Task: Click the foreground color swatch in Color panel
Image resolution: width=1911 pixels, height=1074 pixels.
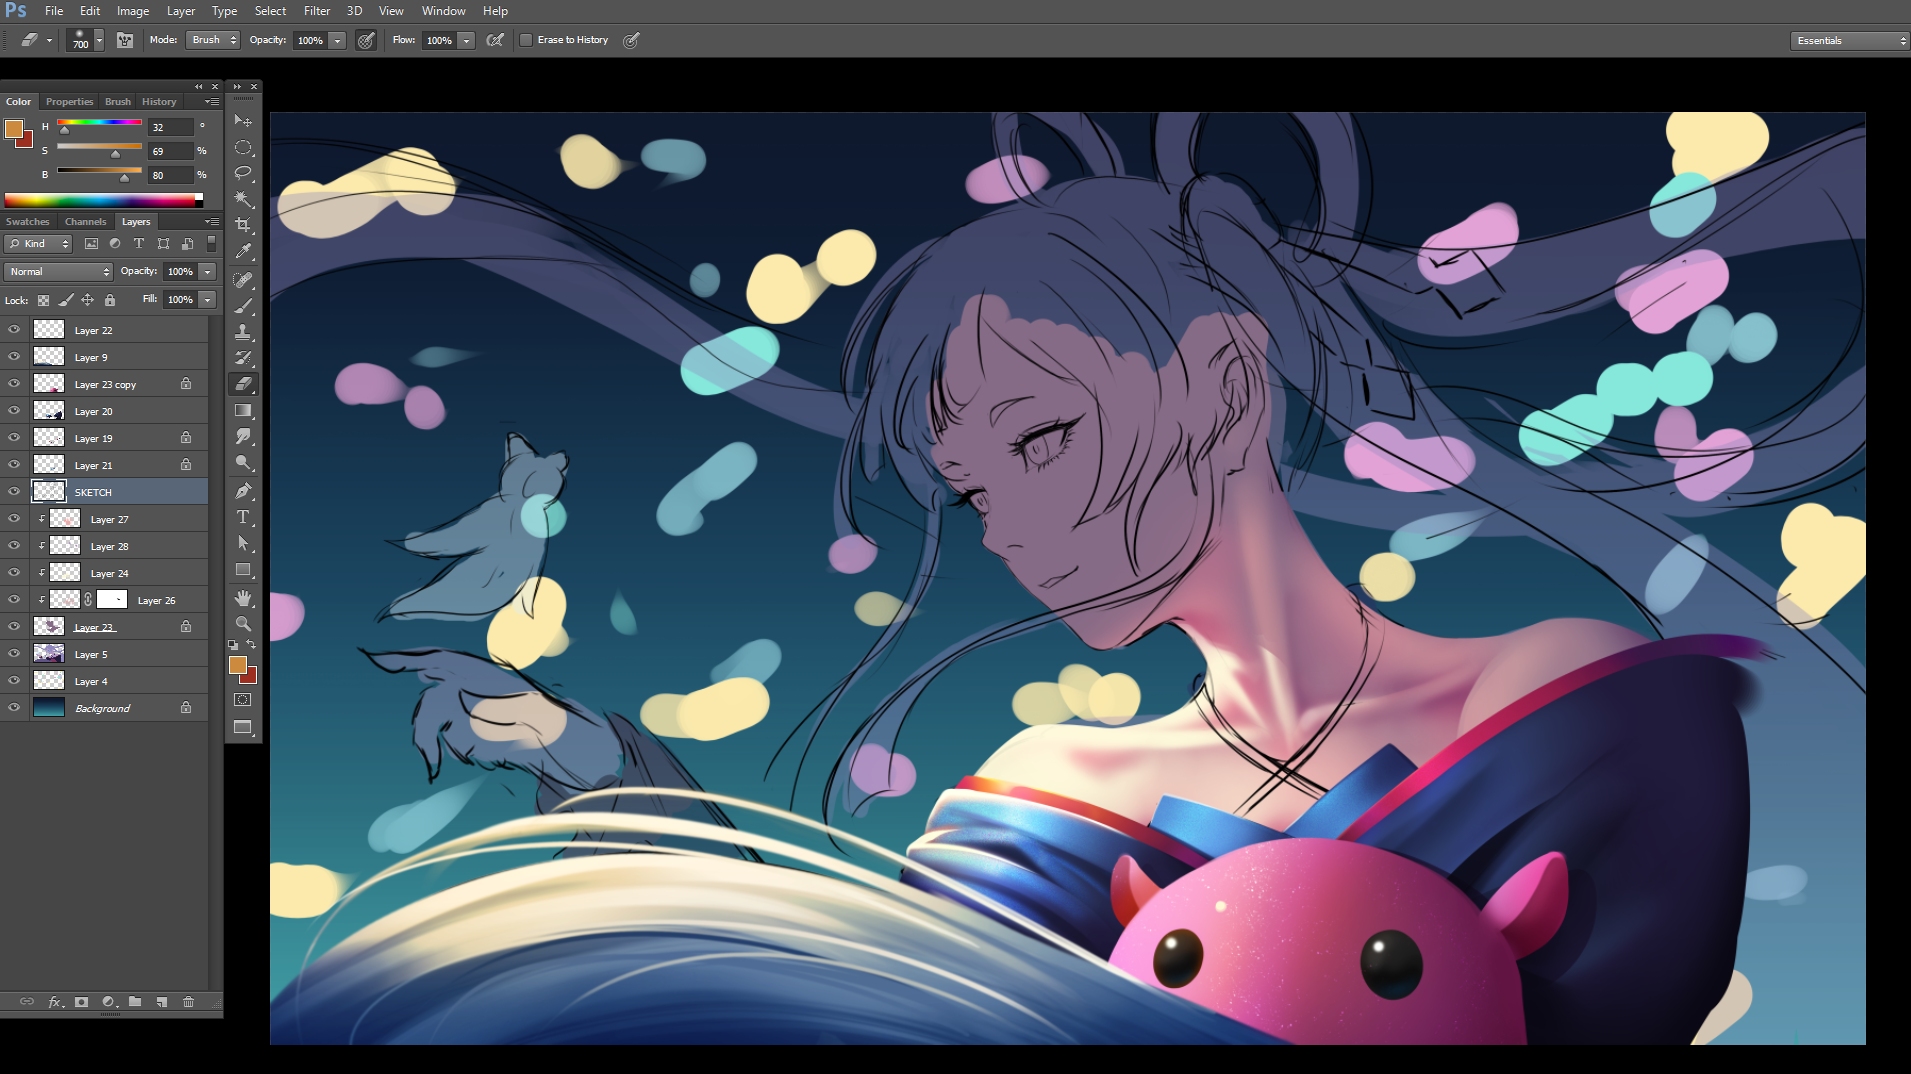Action: 14,129
